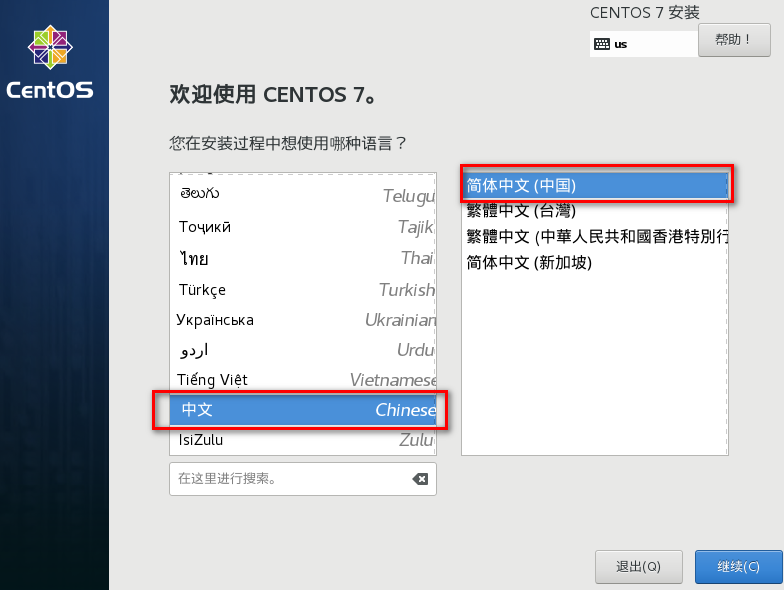Click the 退出(Q) quit button
The image size is (784, 590).
(638, 566)
